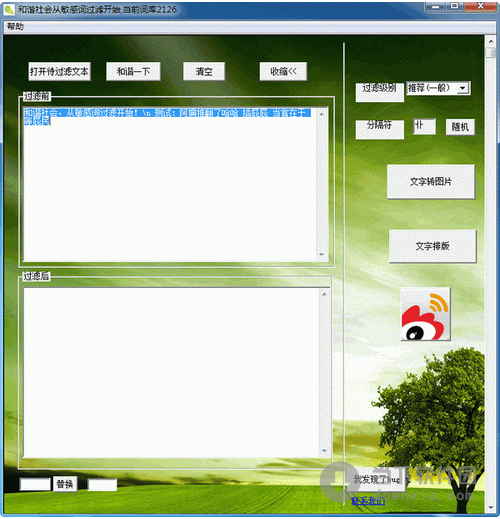Viewport: 500px width, 519px height.
Task: Expand the 过滤级别 dropdown arrow
Action: (463, 88)
